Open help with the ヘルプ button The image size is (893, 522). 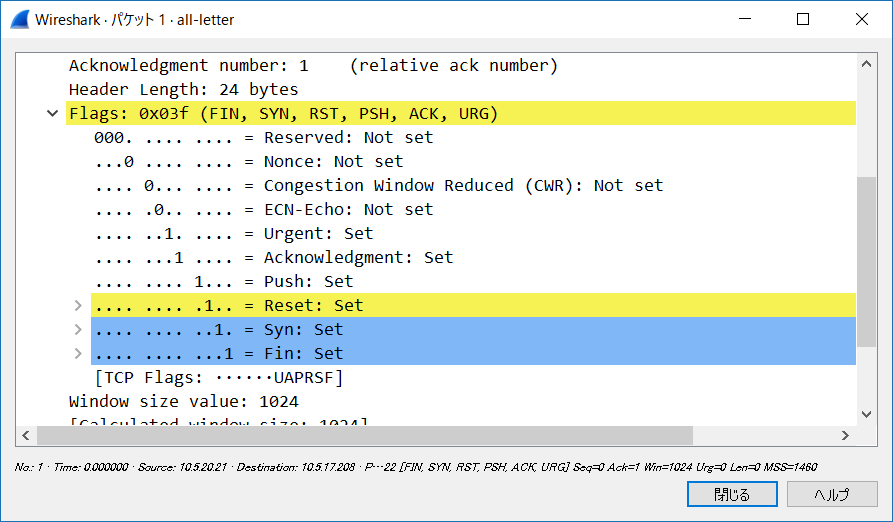coord(832,494)
